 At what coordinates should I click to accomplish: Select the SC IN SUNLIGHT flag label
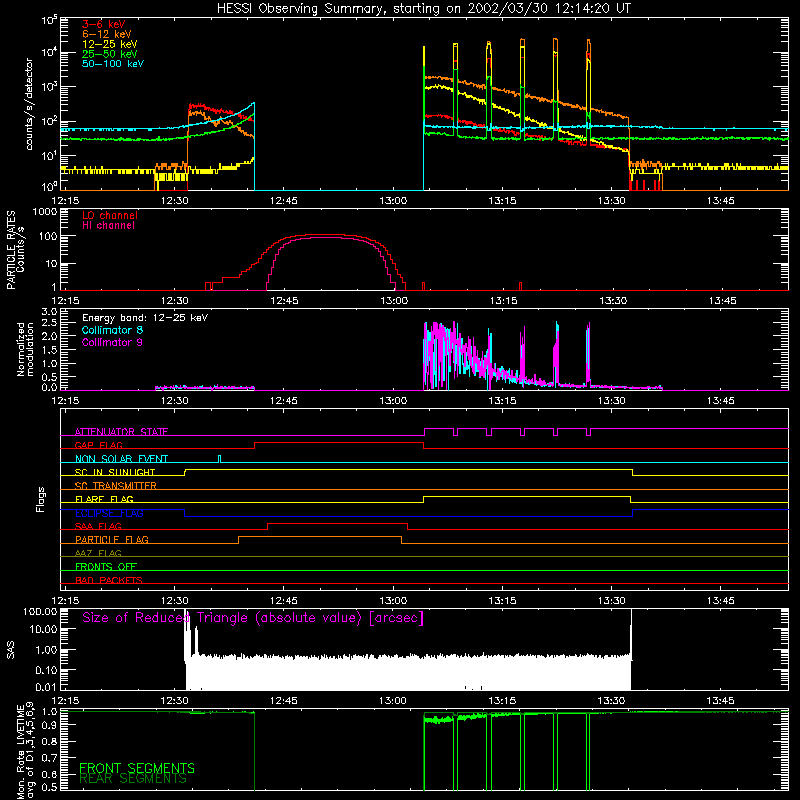point(115,472)
